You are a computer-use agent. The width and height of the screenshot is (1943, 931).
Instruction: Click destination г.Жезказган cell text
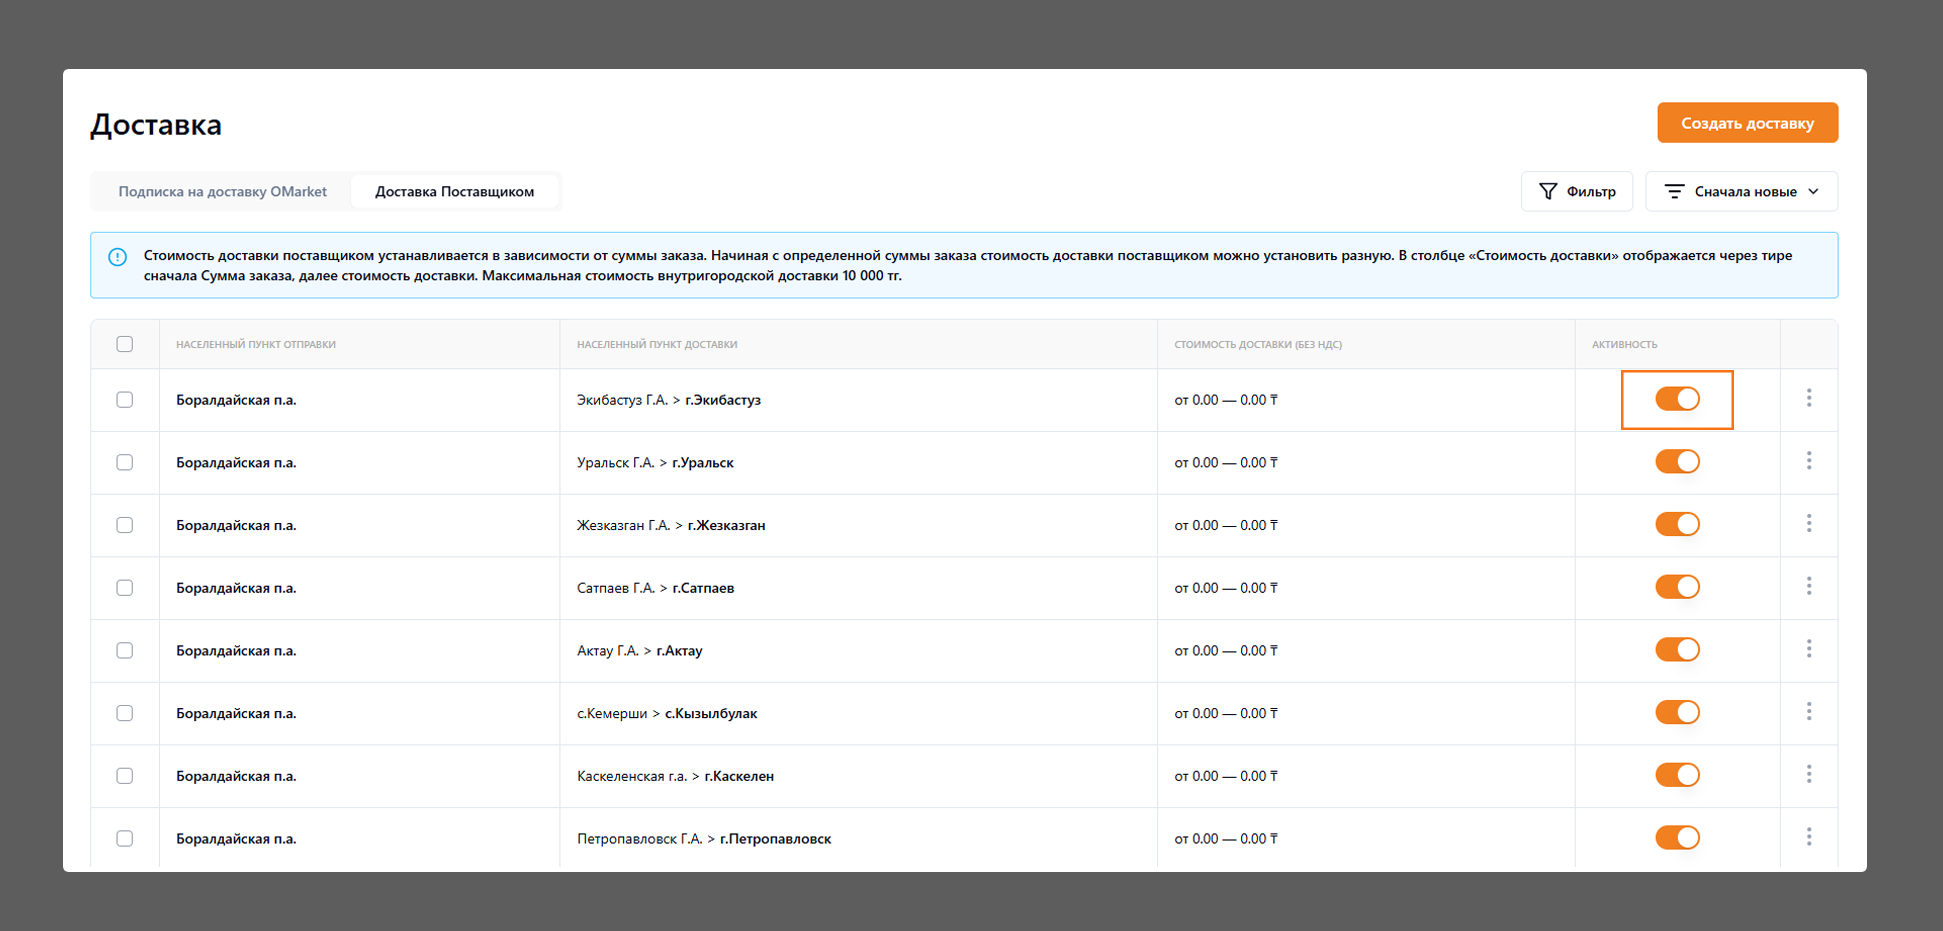click(726, 525)
